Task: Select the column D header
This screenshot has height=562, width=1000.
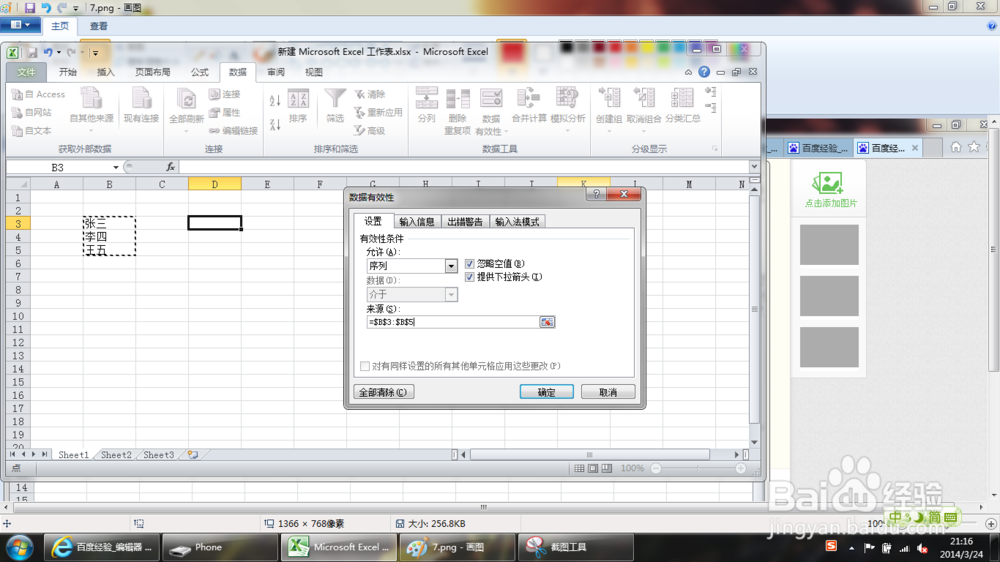Action: click(215, 184)
